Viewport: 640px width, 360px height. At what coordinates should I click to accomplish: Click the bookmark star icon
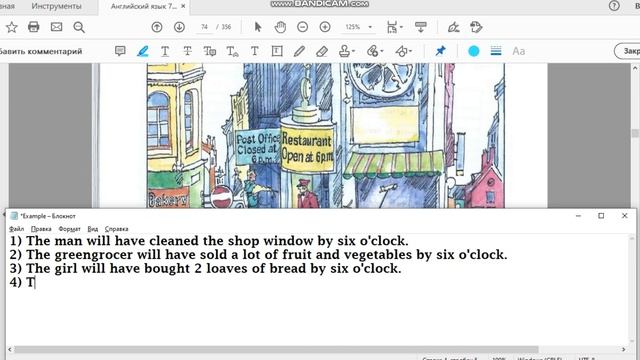point(11,27)
